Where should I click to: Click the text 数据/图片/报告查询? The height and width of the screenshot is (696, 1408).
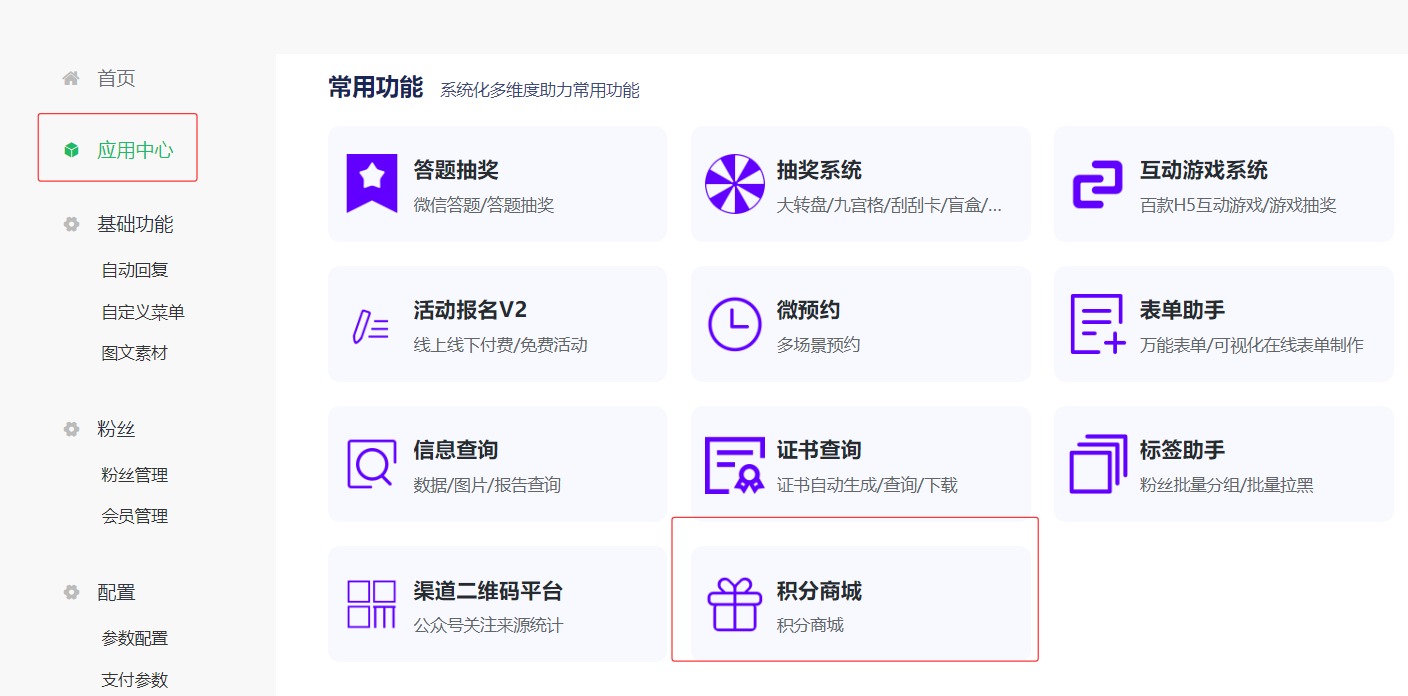pyautogui.click(x=487, y=485)
